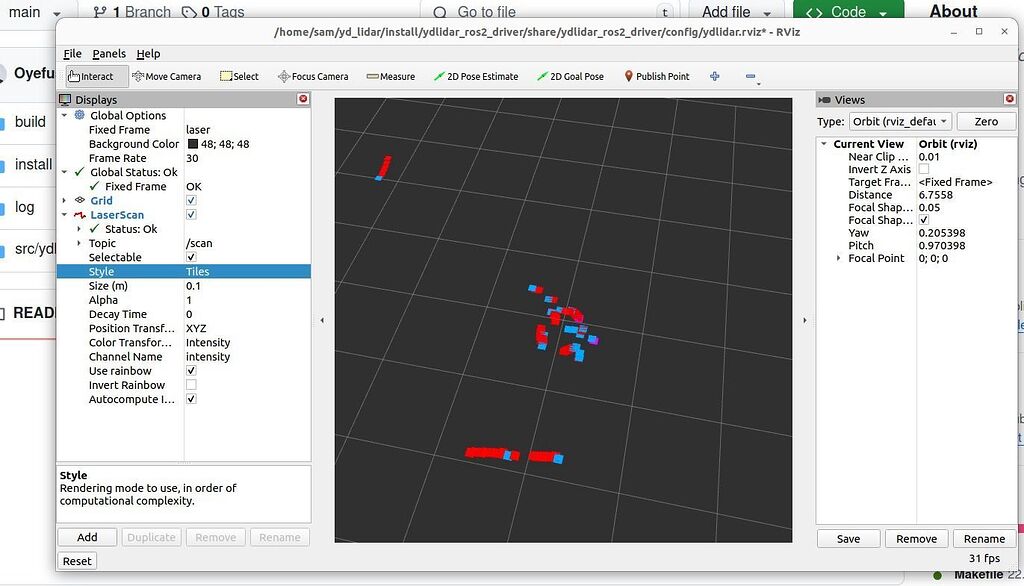The height and width of the screenshot is (586, 1024).
Task: Start a 2D Pose Estimate
Action: 478,75
